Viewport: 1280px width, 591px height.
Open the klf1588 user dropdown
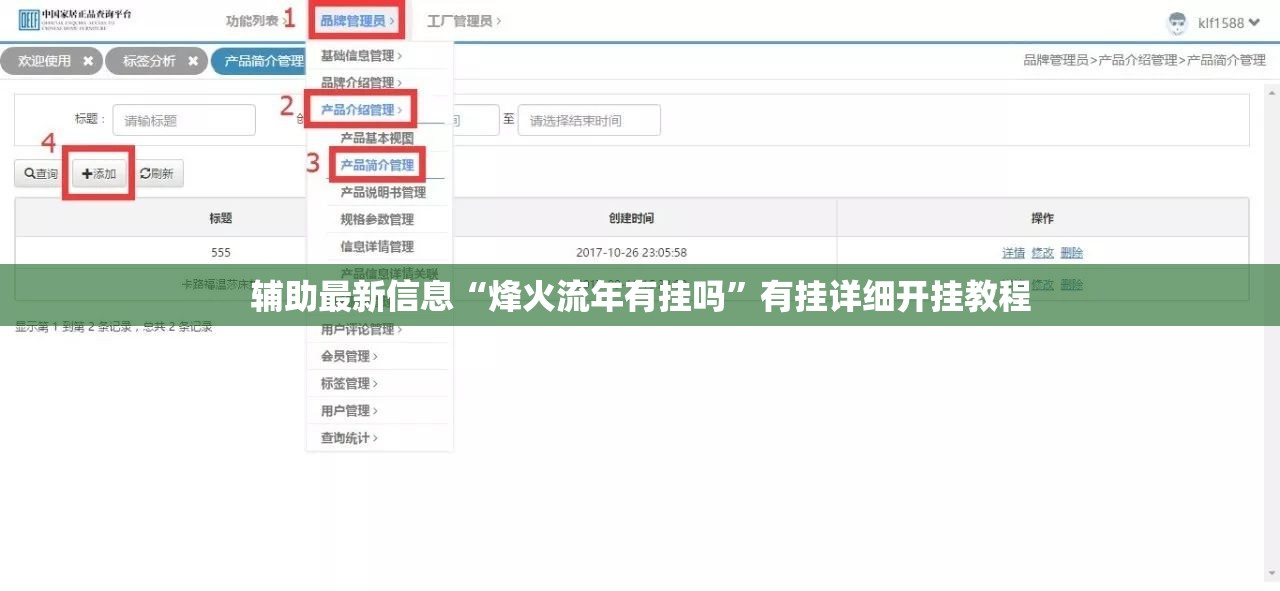click(1228, 22)
